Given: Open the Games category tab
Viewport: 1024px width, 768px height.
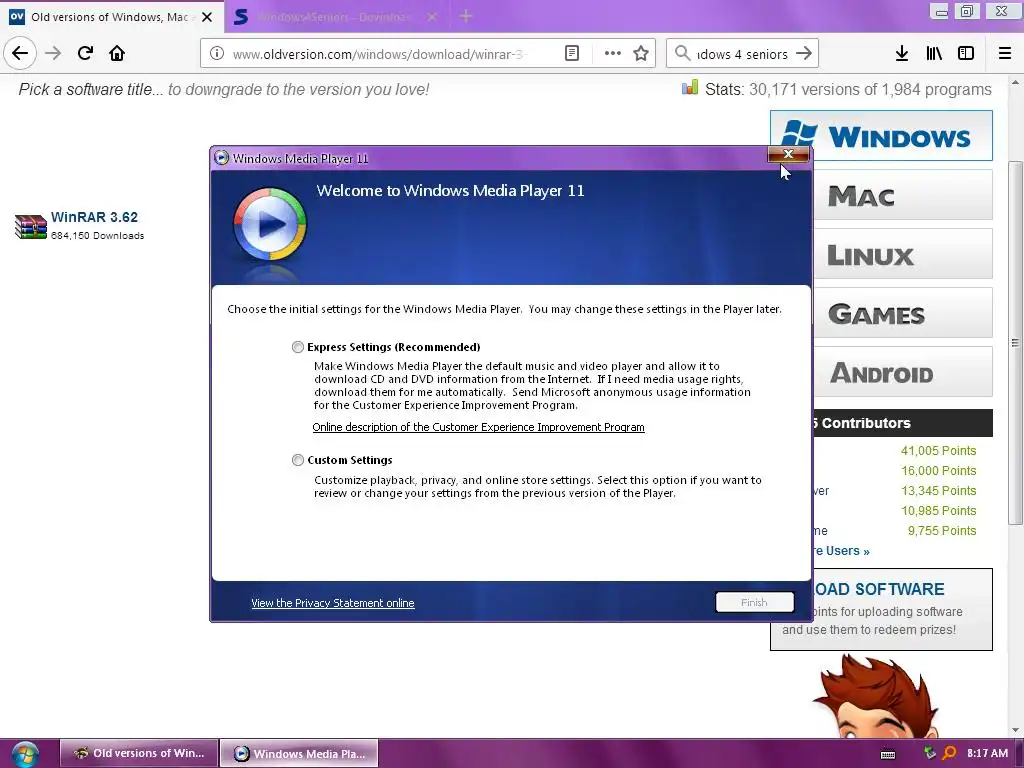Looking at the screenshot, I should pyautogui.click(x=903, y=313).
